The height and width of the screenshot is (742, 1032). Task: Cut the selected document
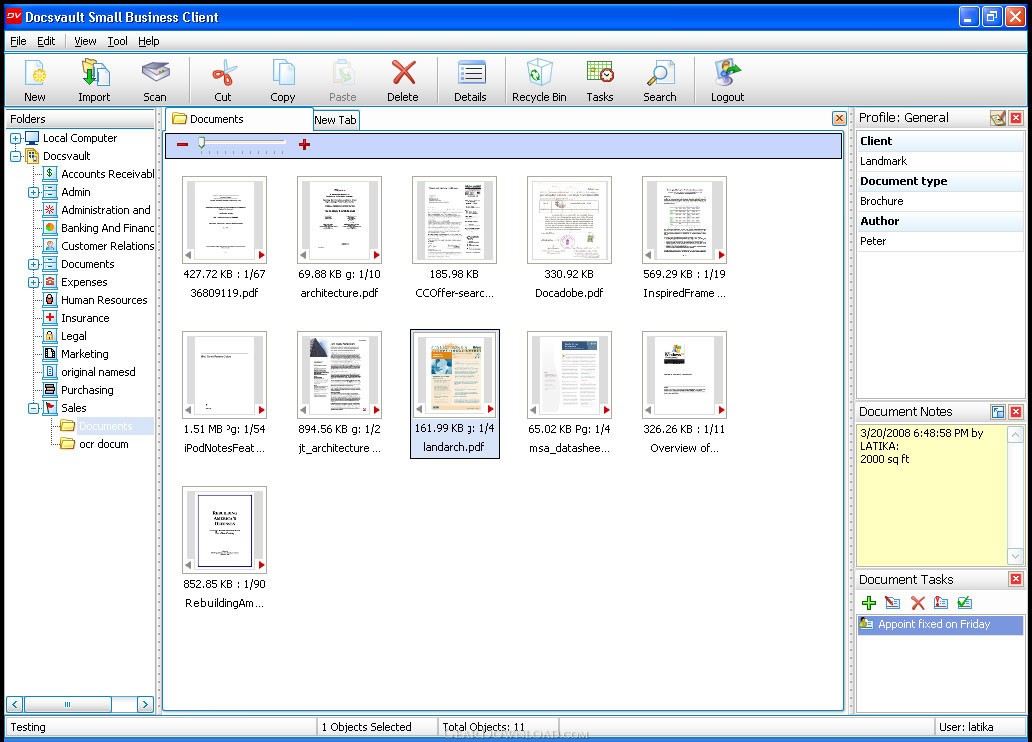pos(223,81)
